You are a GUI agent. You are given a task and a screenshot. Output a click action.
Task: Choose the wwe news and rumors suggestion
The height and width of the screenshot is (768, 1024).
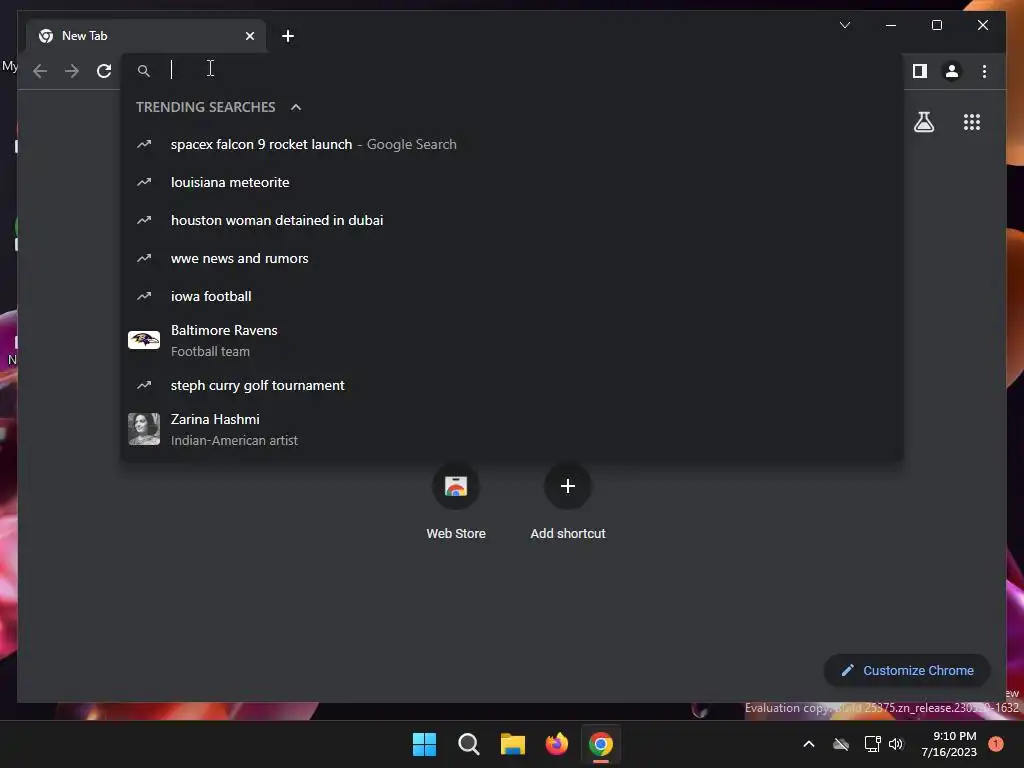(x=512, y=258)
